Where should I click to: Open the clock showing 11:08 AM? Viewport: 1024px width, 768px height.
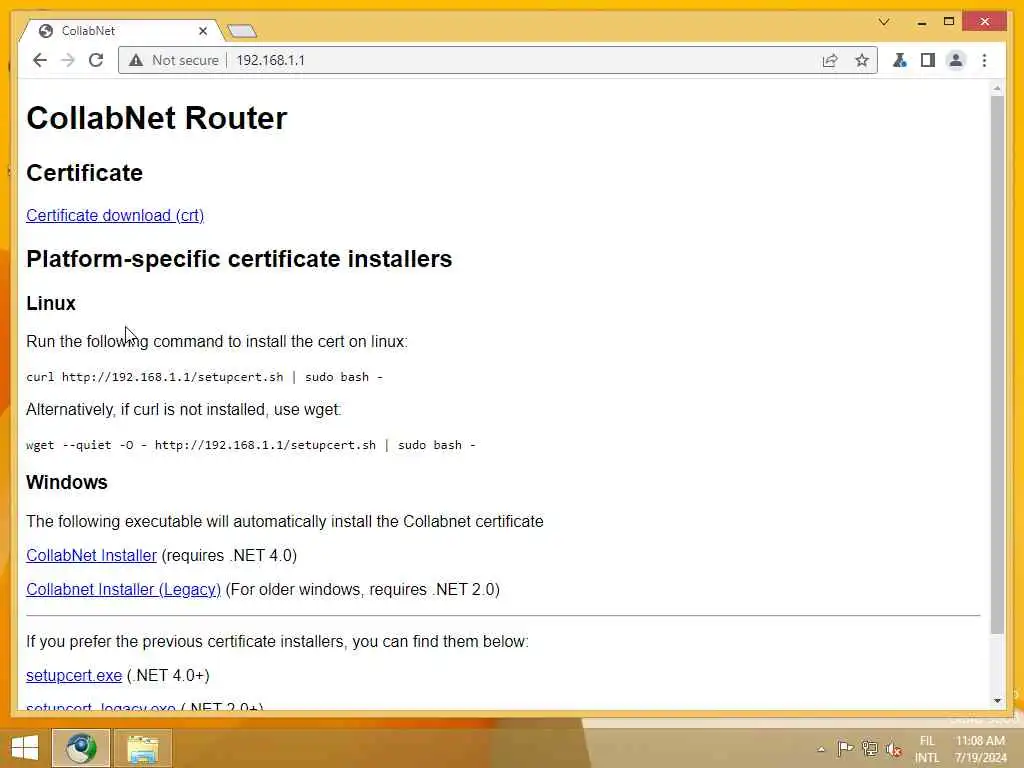pos(980,749)
